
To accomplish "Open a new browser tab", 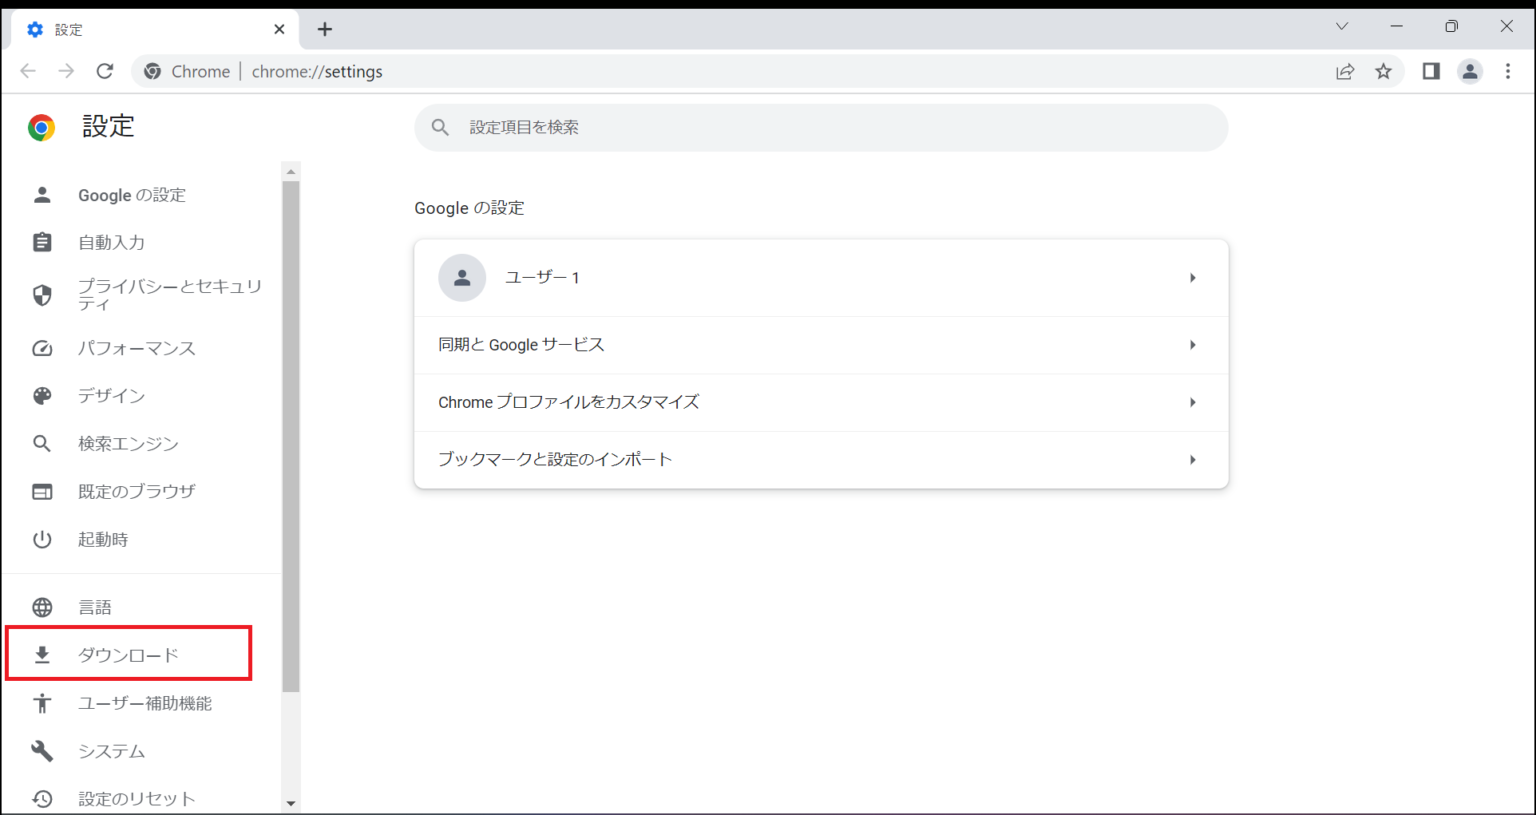I will point(324,29).
